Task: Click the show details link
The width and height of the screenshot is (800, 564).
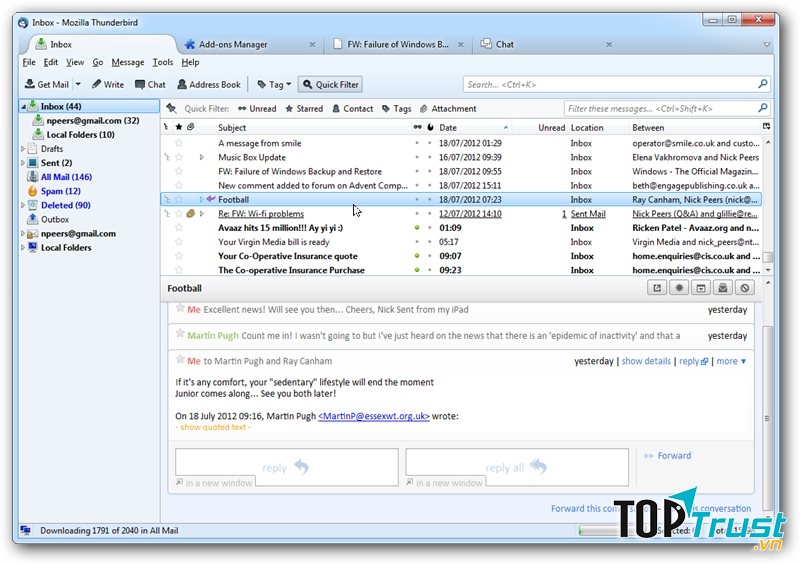Action: tap(646, 361)
